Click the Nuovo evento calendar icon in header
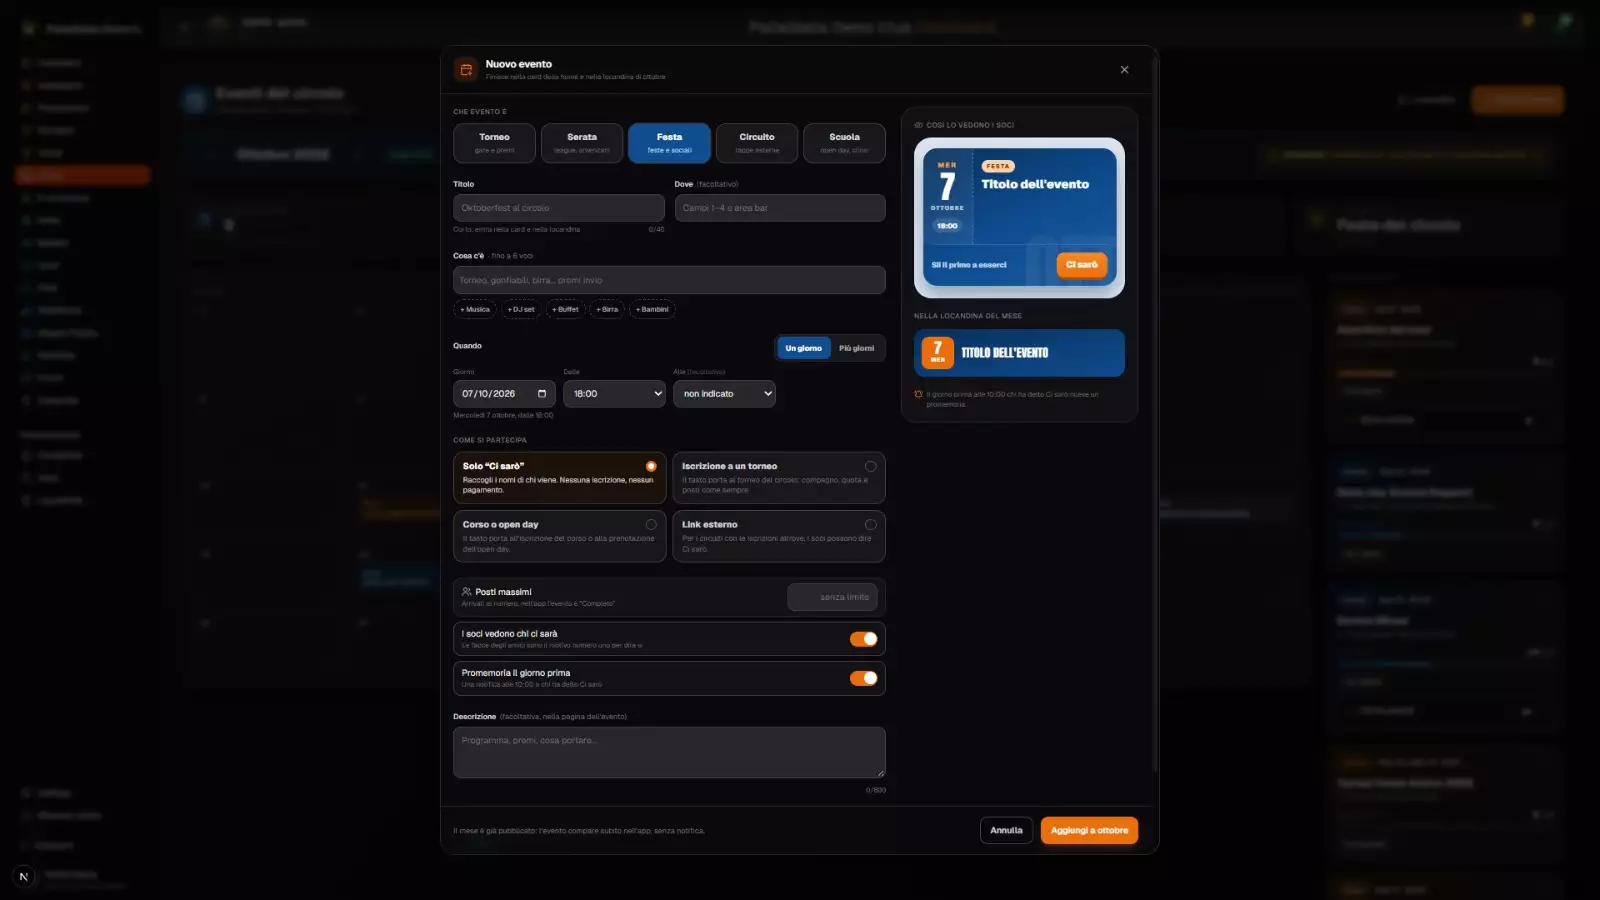Screen dimensions: 1600x900 465,69
